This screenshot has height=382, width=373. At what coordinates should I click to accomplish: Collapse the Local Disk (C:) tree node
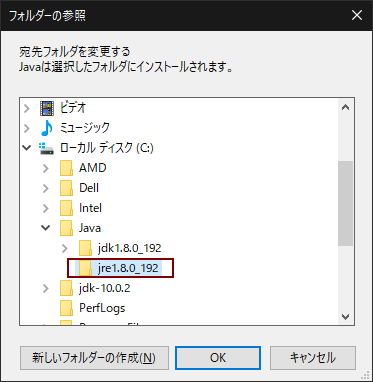click(x=27, y=148)
